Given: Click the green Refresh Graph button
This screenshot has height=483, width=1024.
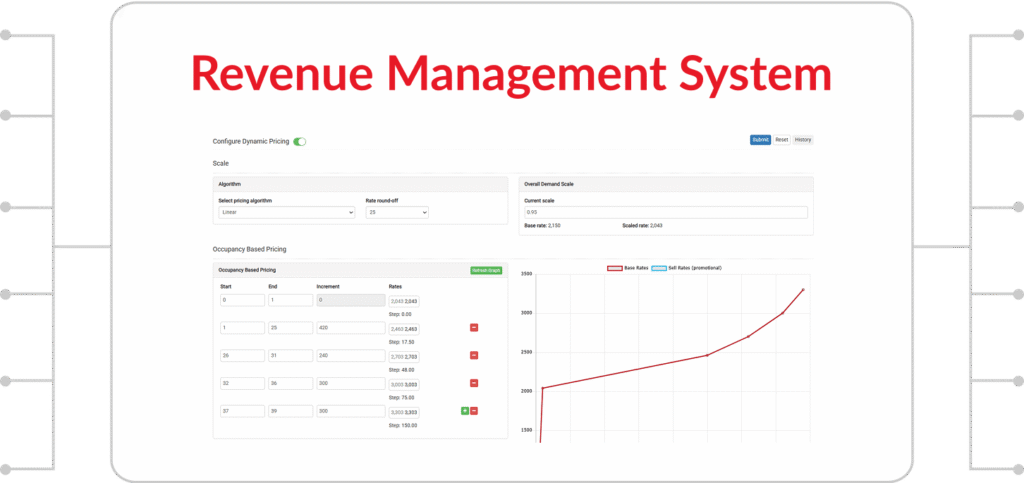Looking at the screenshot, I should point(486,270).
